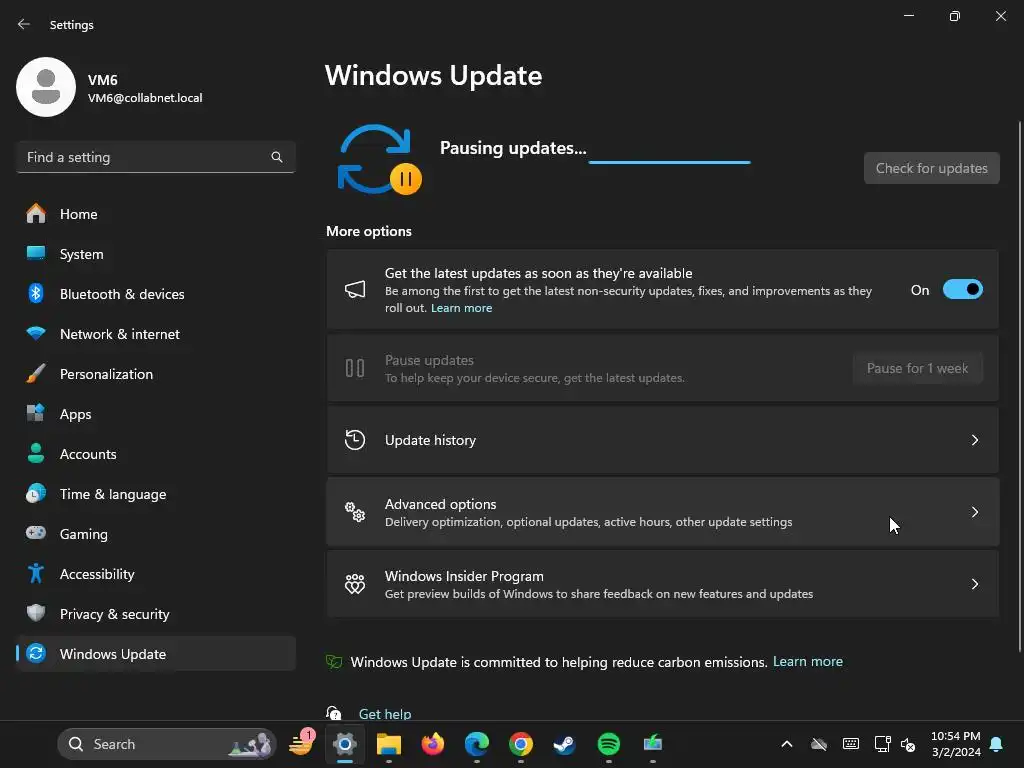Focus the Find a setting search box
The width and height of the screenshot is (1024, 768).
(x=155, y=157)
